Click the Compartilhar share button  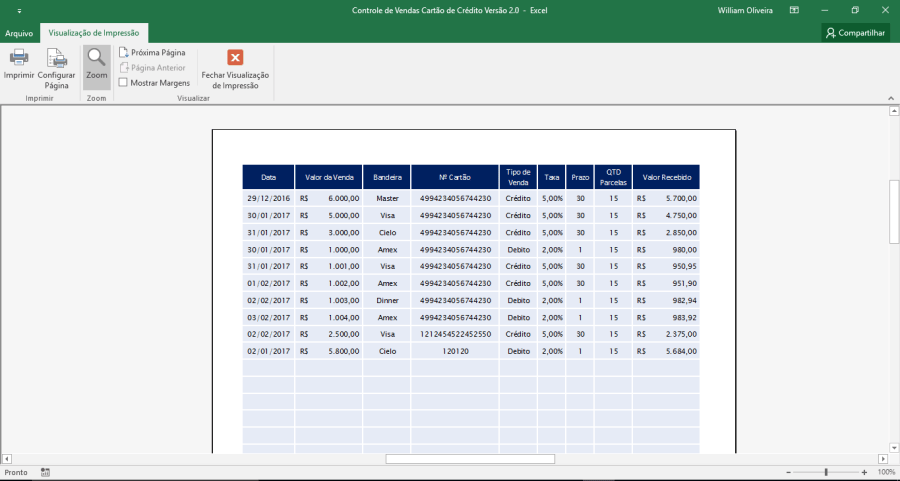[x=855, y=33]
